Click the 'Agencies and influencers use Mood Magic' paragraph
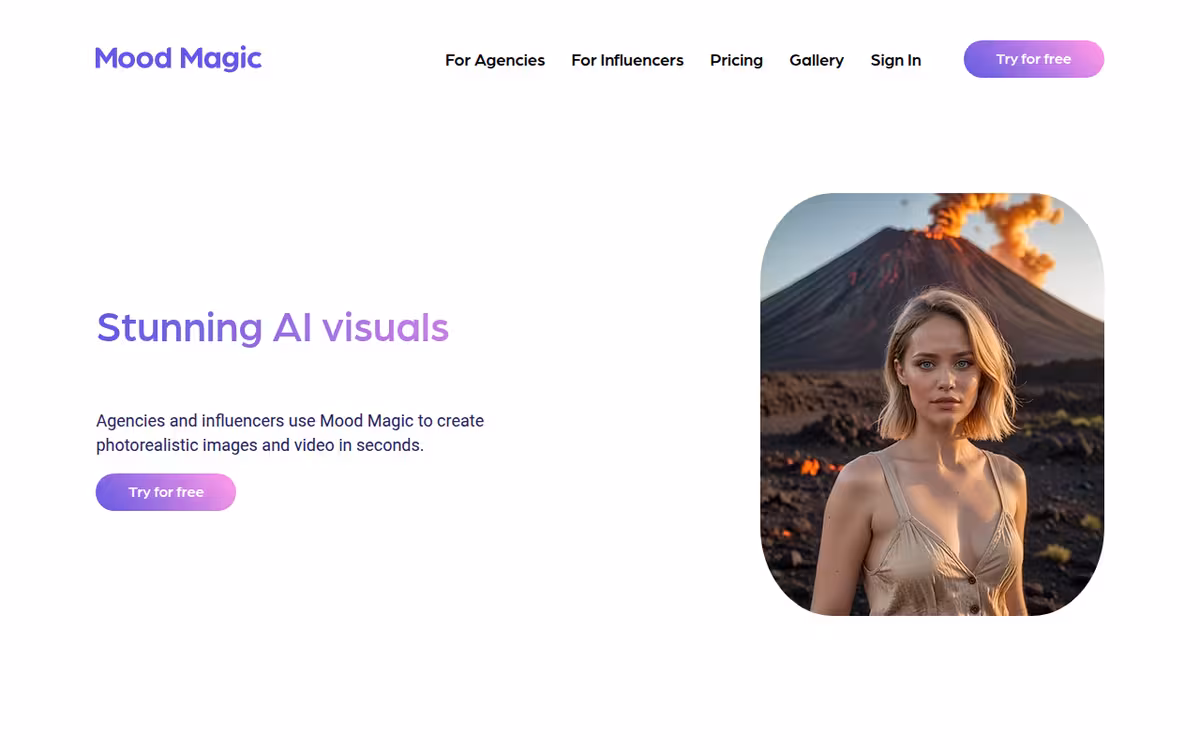Image resolution: width=1200 pixels, height=750 pixels. [x=290, y=433]
